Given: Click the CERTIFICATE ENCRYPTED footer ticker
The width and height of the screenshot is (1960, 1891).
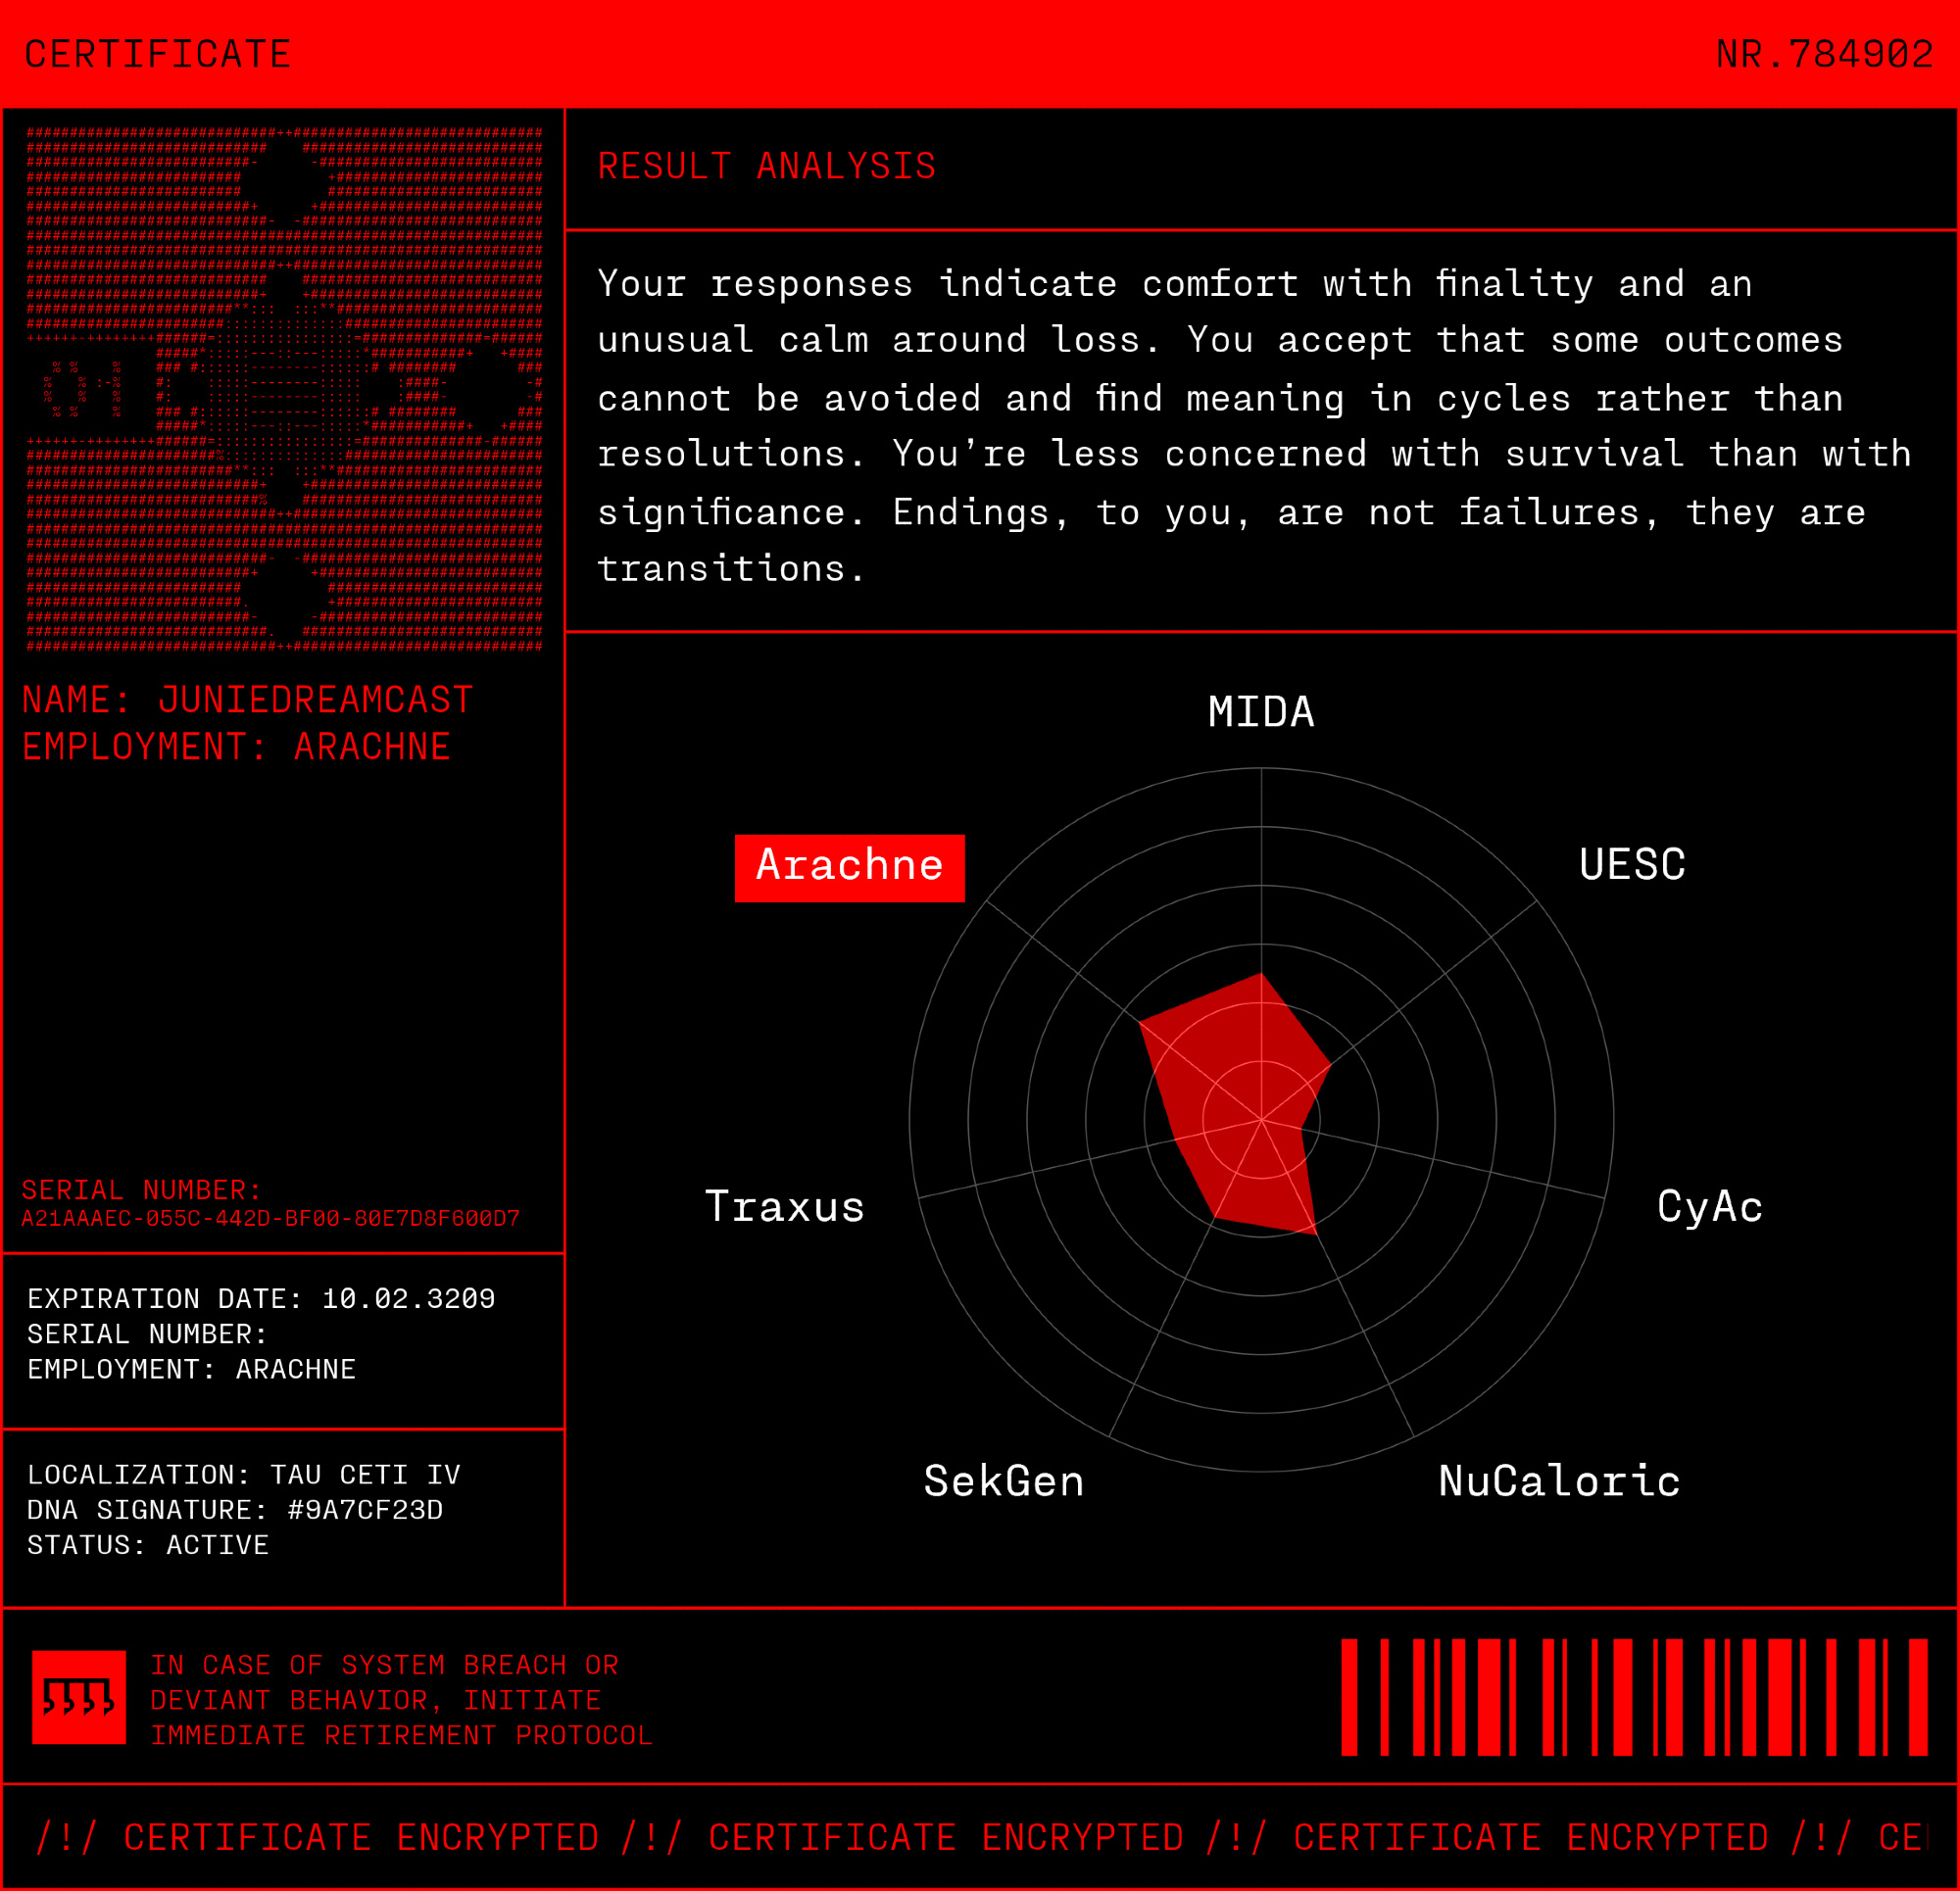Looking at the screenshot, I should point(980,1837).
